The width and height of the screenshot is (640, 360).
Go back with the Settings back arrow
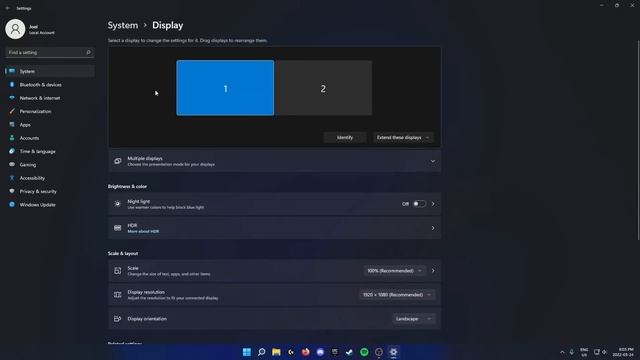coord(7,8)
